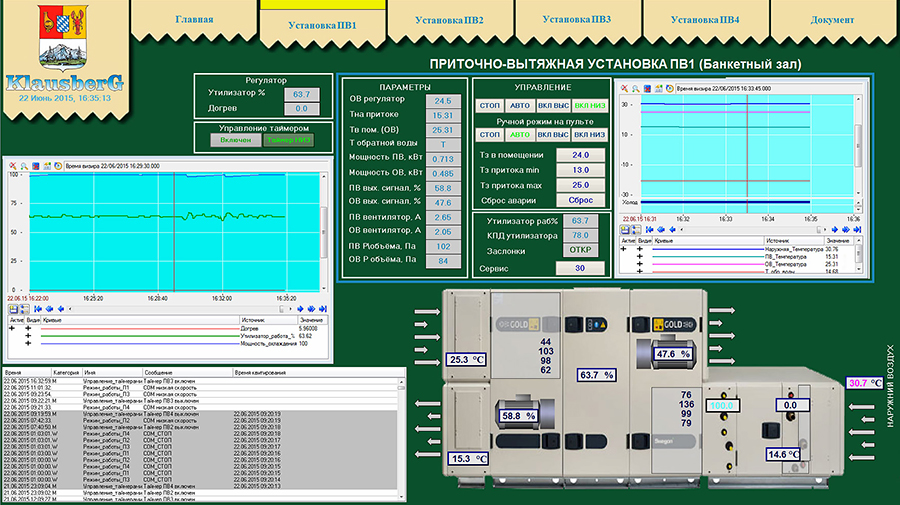Viewport: 900px width, 505px height.
Task: Click vertical scrollbar of utilizer trend chart
Action: click(324, 232)
